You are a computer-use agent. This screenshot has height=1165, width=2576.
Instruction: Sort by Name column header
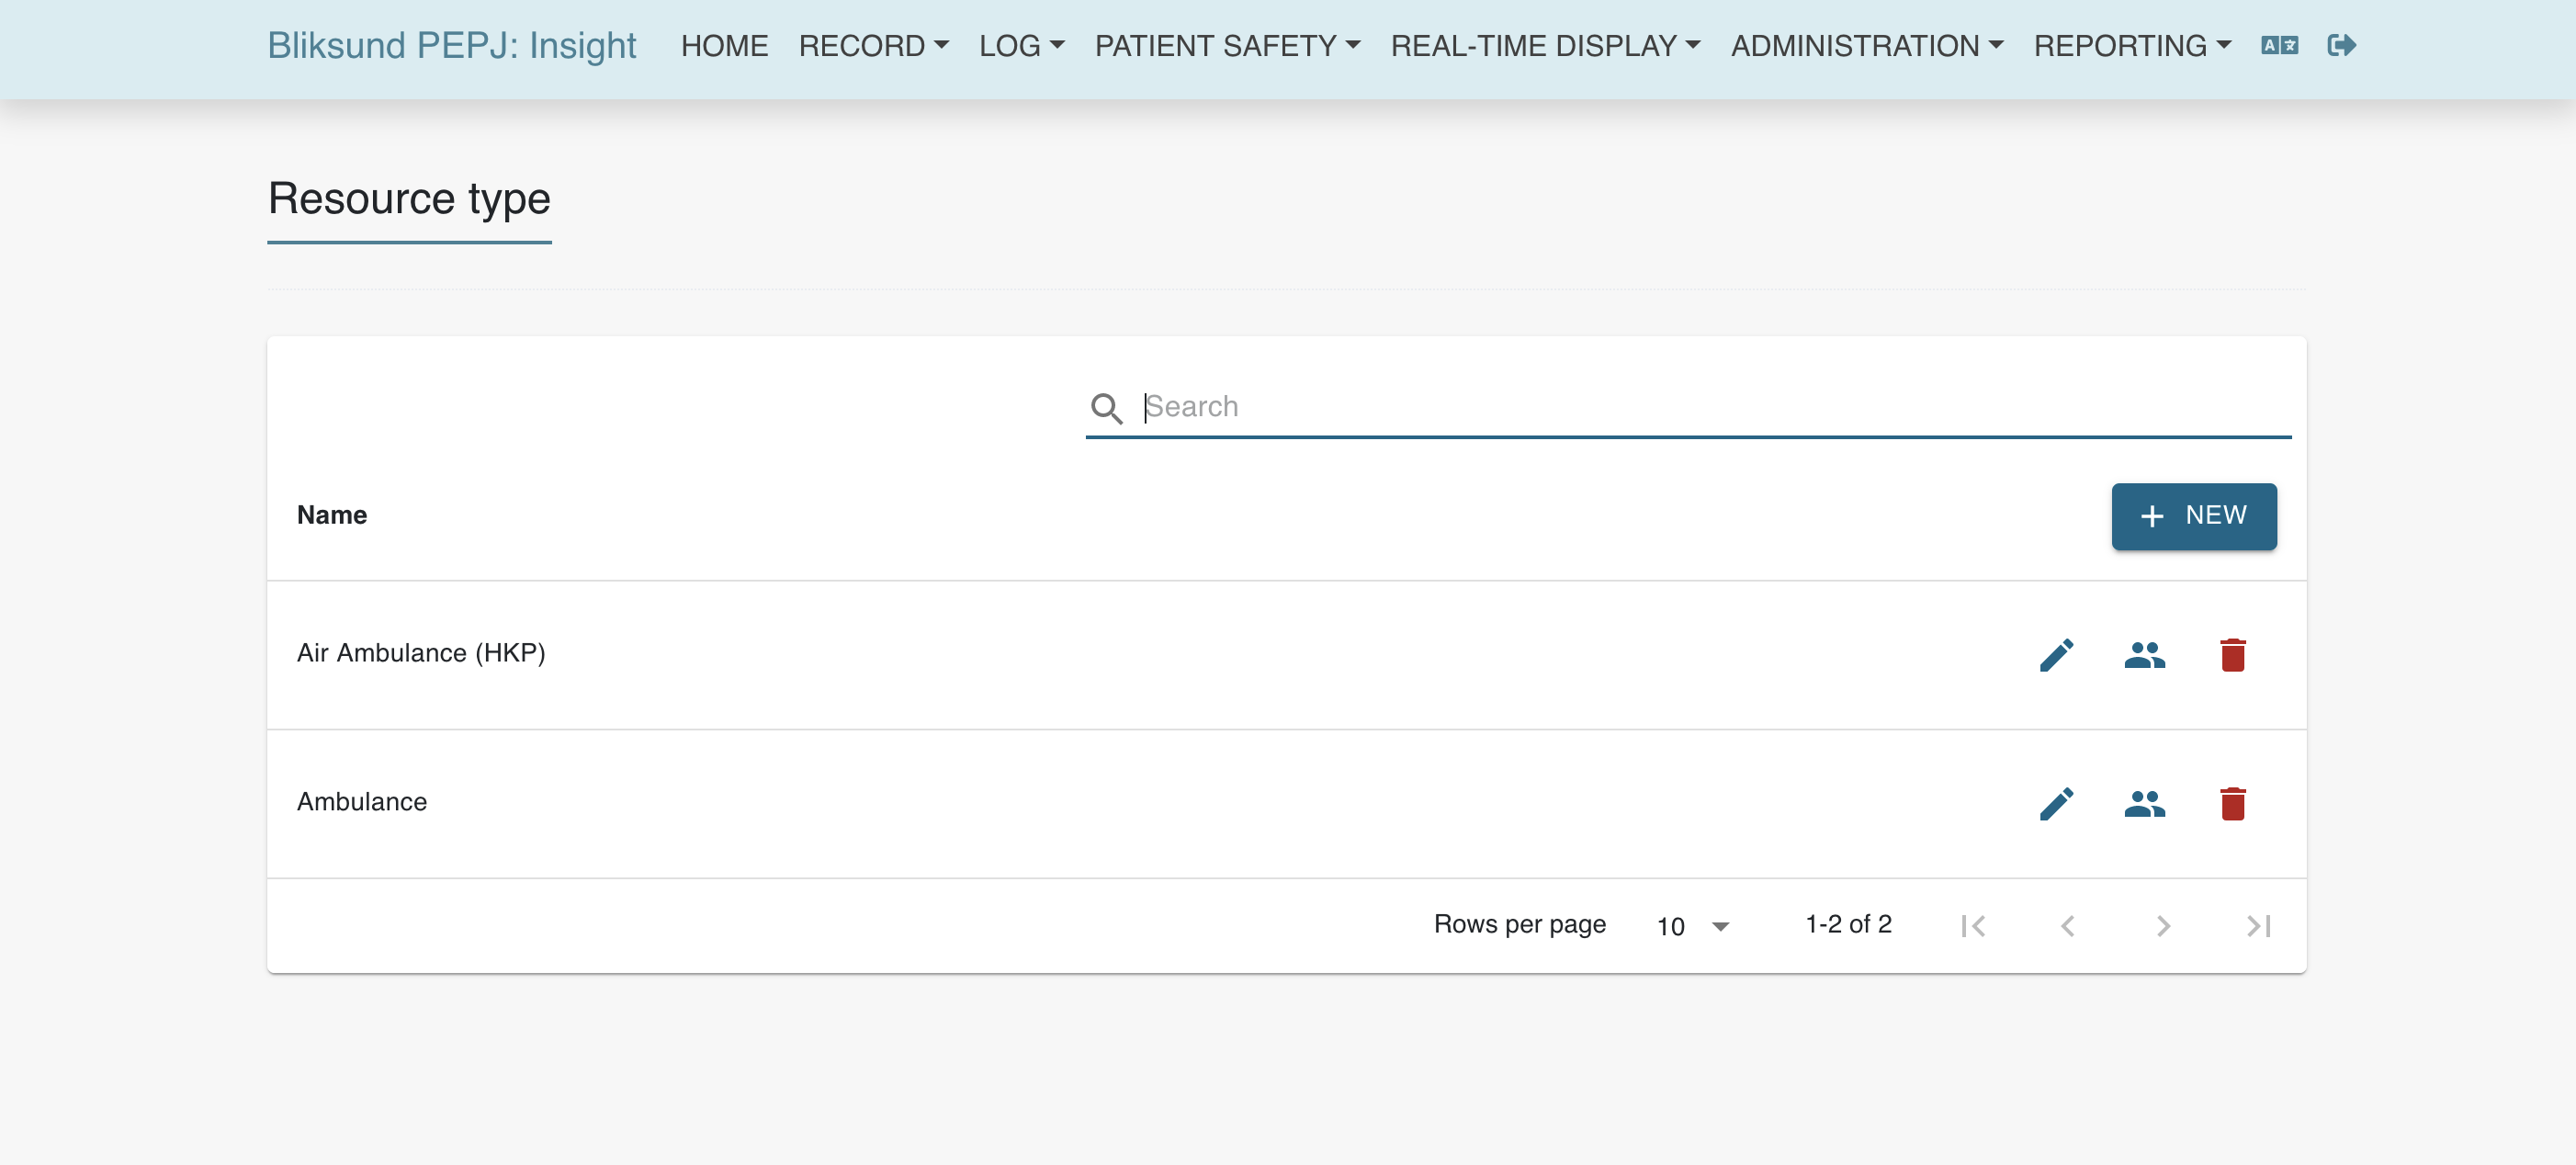click(332, 515)
